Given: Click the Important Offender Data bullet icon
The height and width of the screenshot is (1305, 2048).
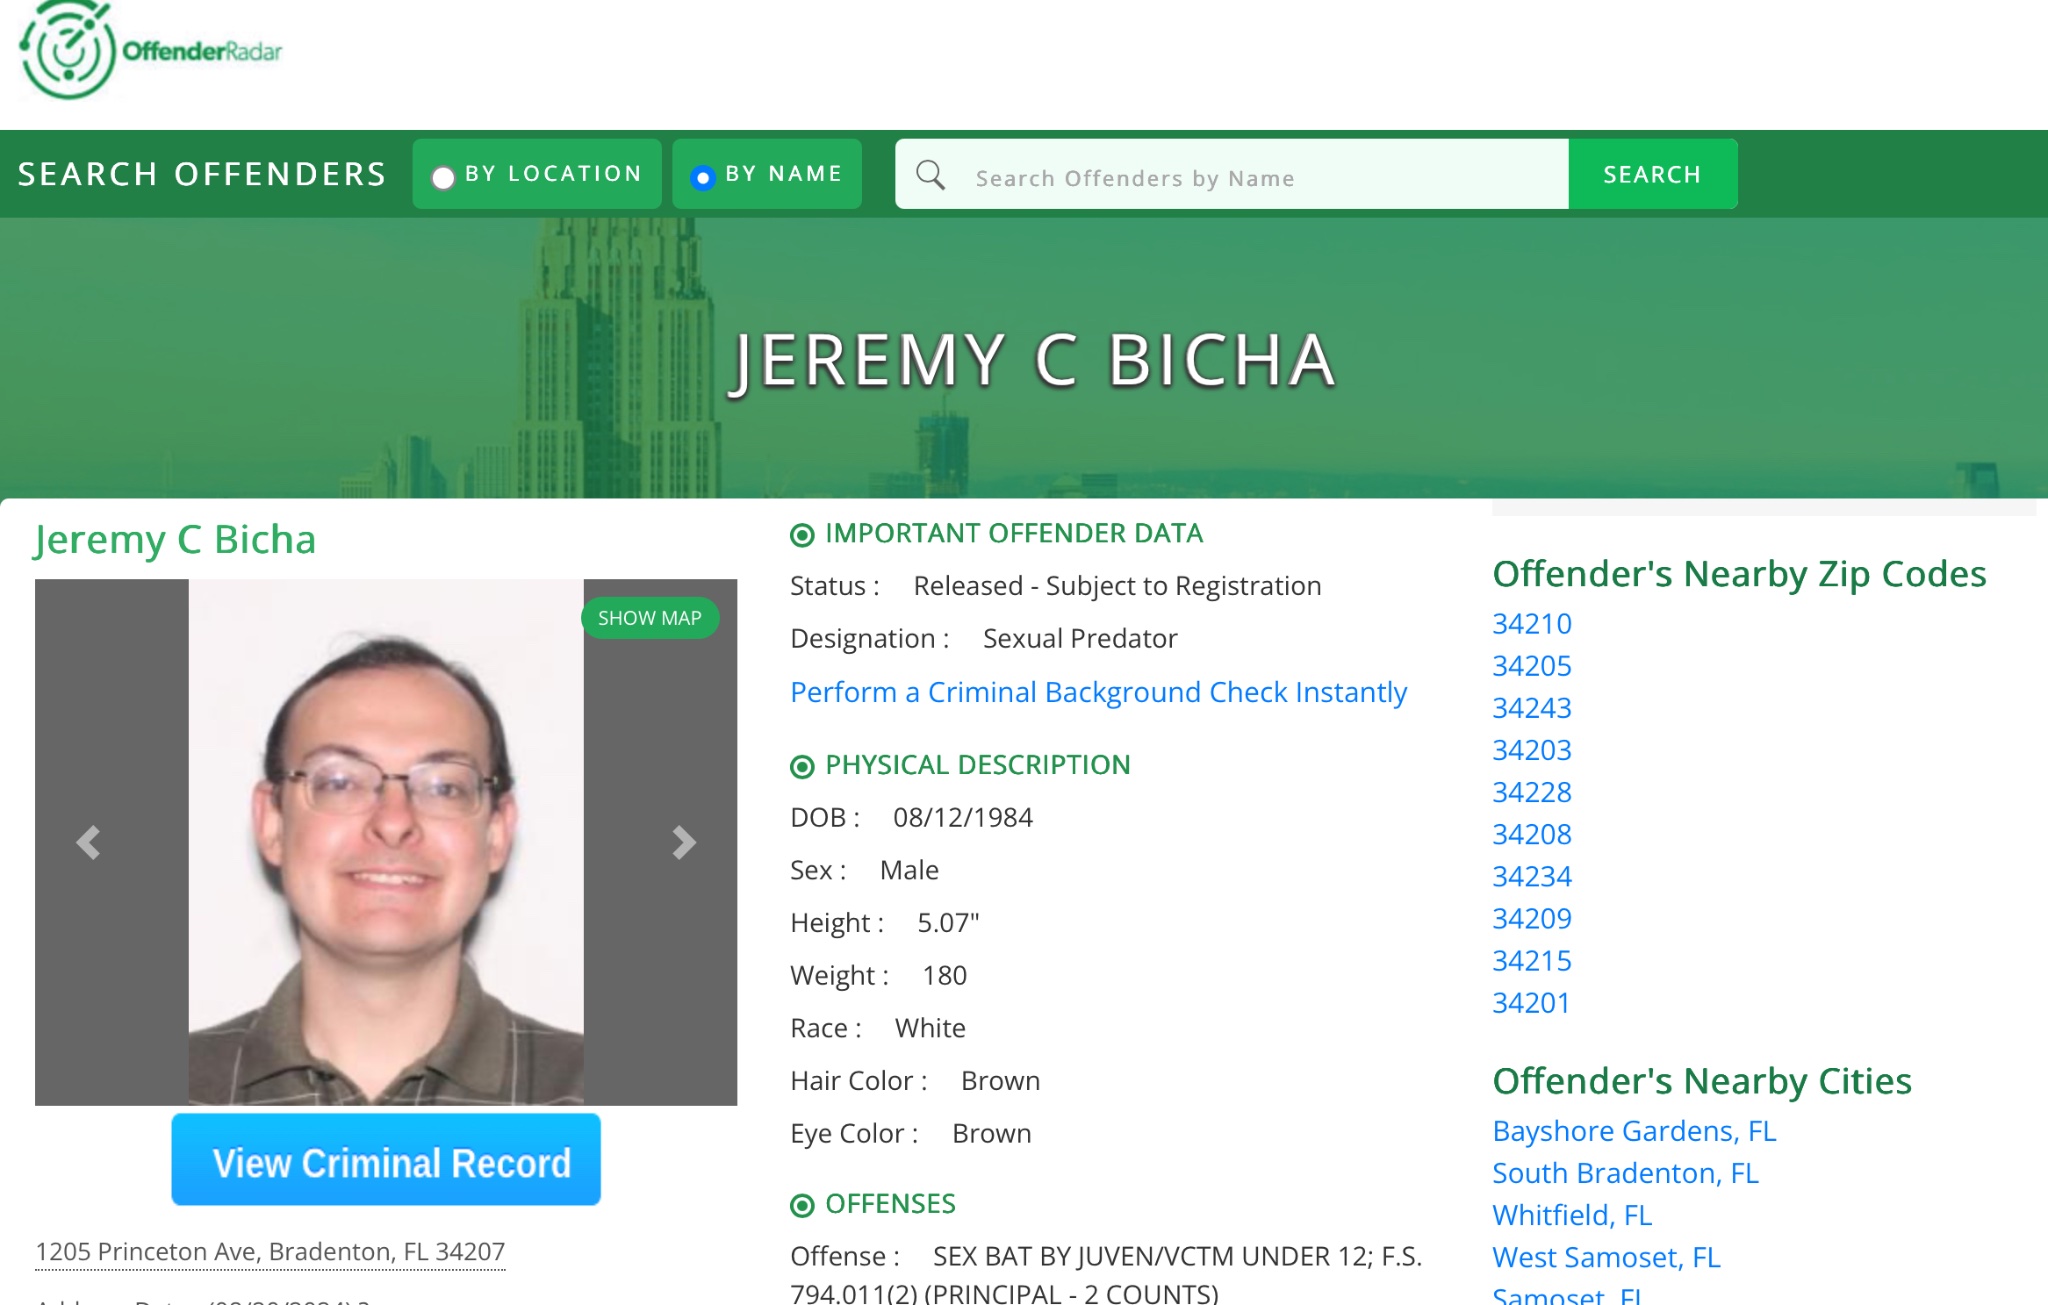Looking at the screenshot, I should tap(802, 535).
